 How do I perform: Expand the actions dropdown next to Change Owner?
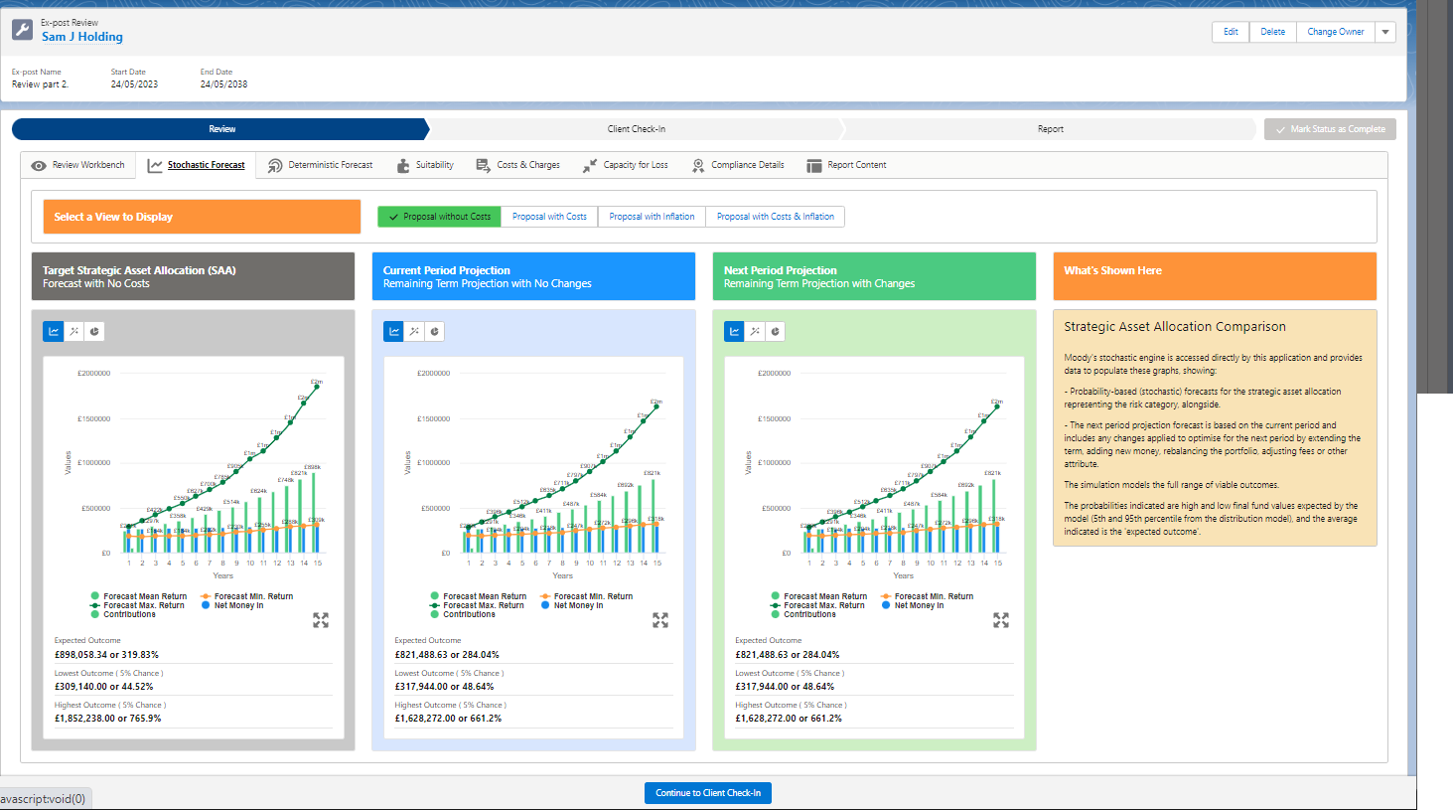click(1385, 32)
